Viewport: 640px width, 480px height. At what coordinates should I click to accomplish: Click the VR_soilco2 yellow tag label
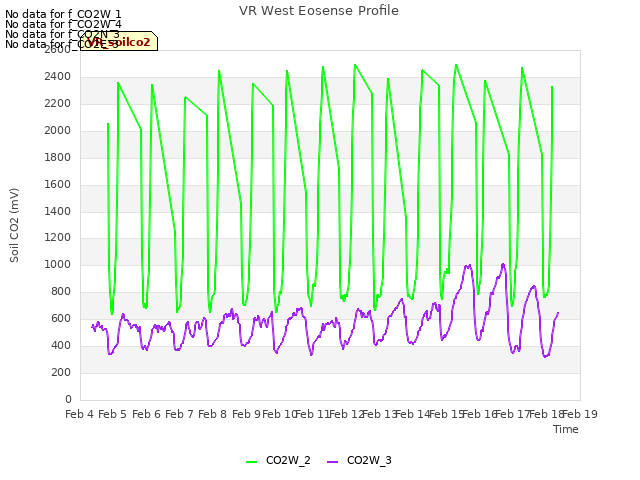point(119,42)
